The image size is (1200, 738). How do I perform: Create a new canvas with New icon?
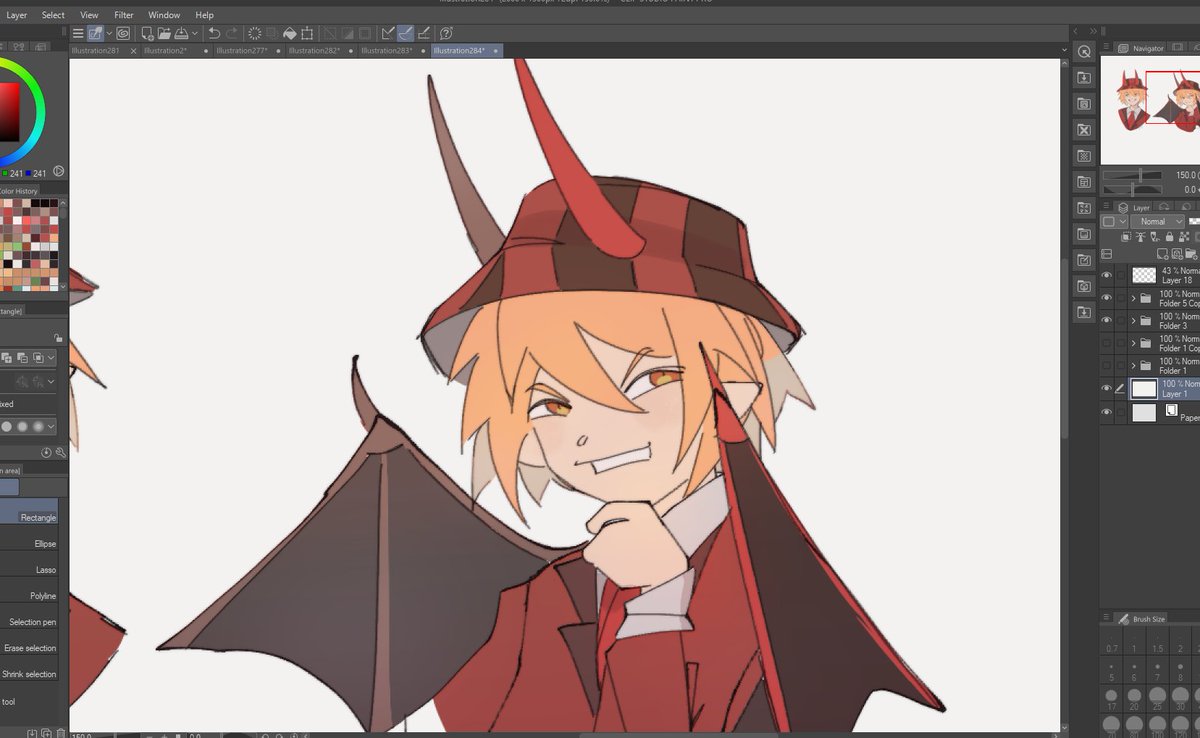[147, 33]
